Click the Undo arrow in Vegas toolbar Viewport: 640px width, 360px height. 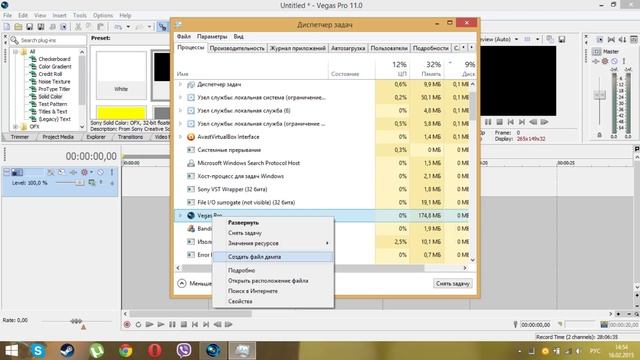[118, 27]
